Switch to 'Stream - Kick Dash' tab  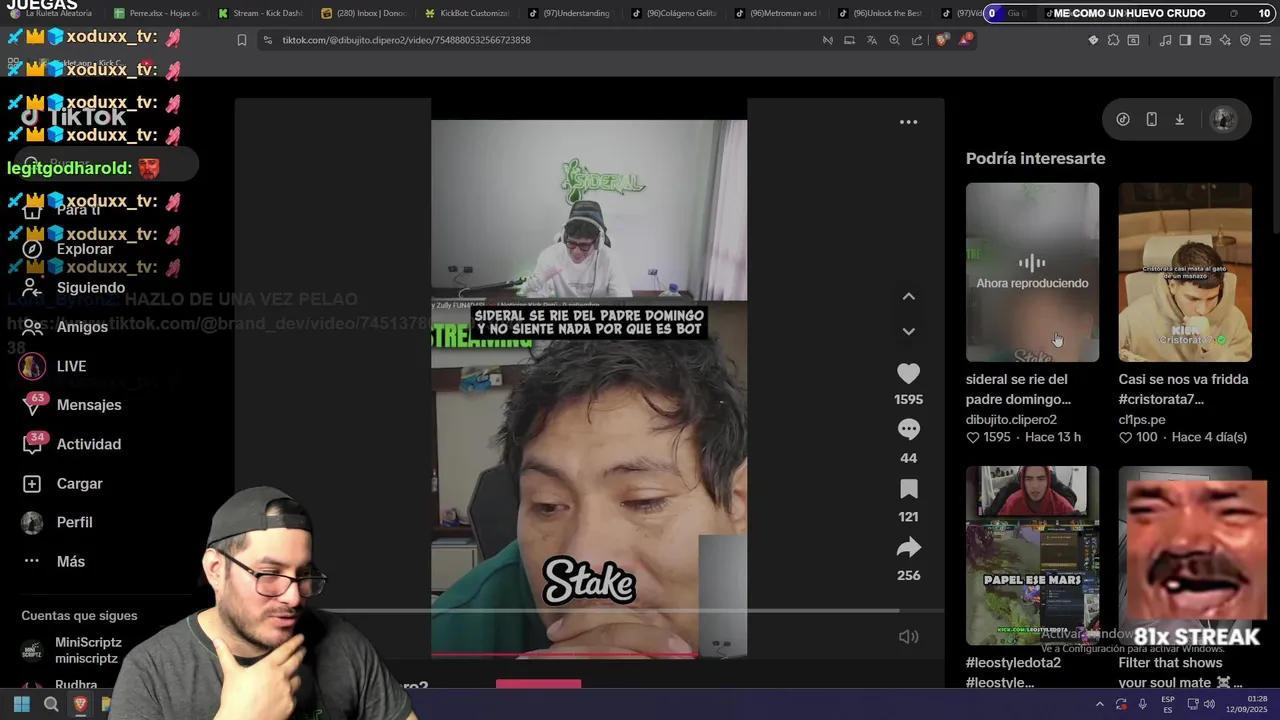tap(260, 13)
